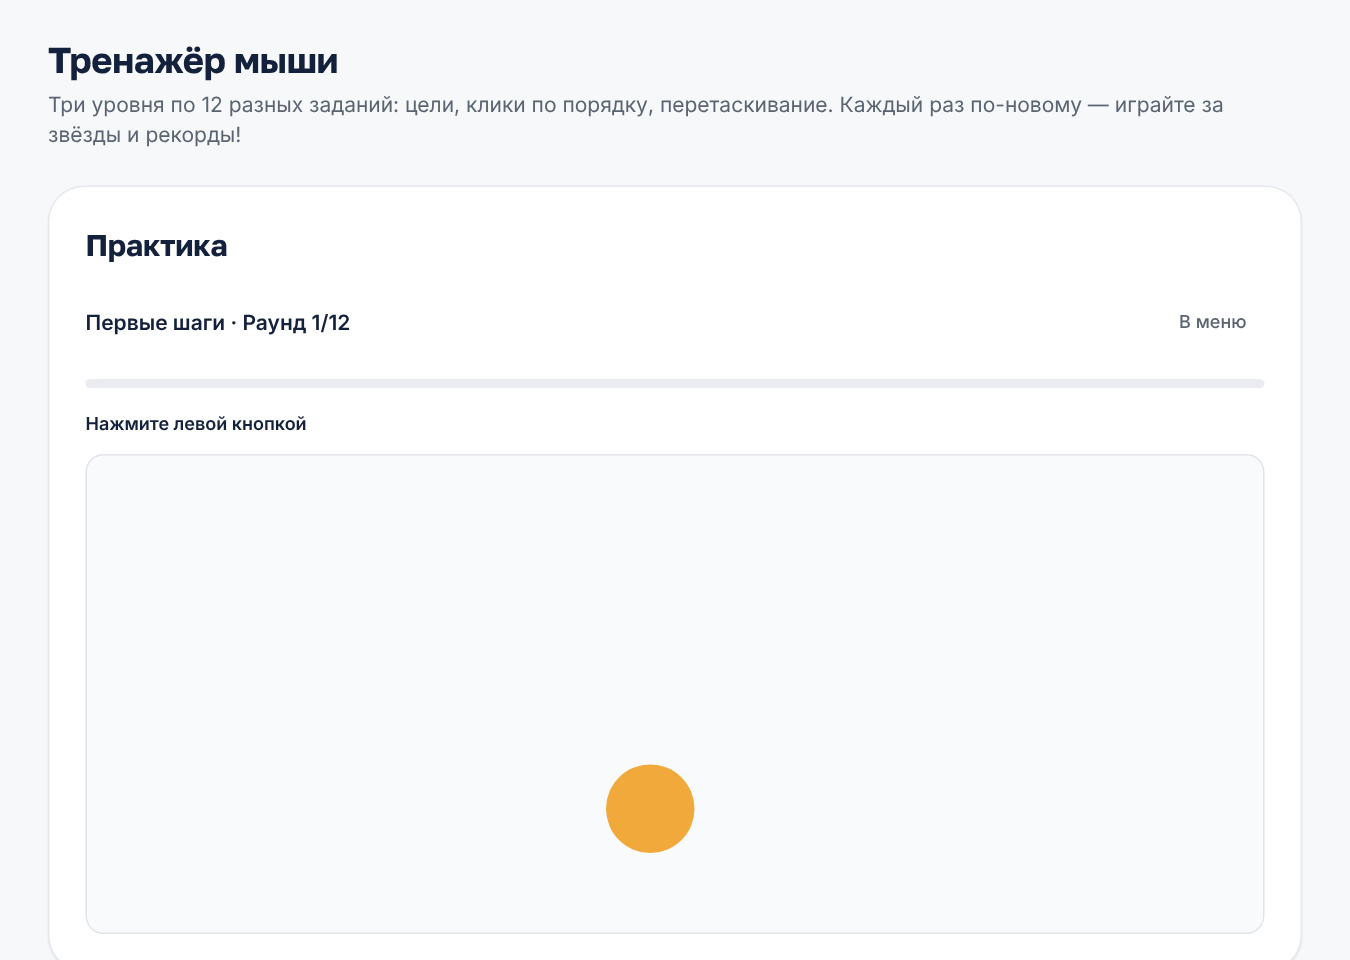
Task: Click the "Первые шаги" level name
Action: (x=155, y=323)
